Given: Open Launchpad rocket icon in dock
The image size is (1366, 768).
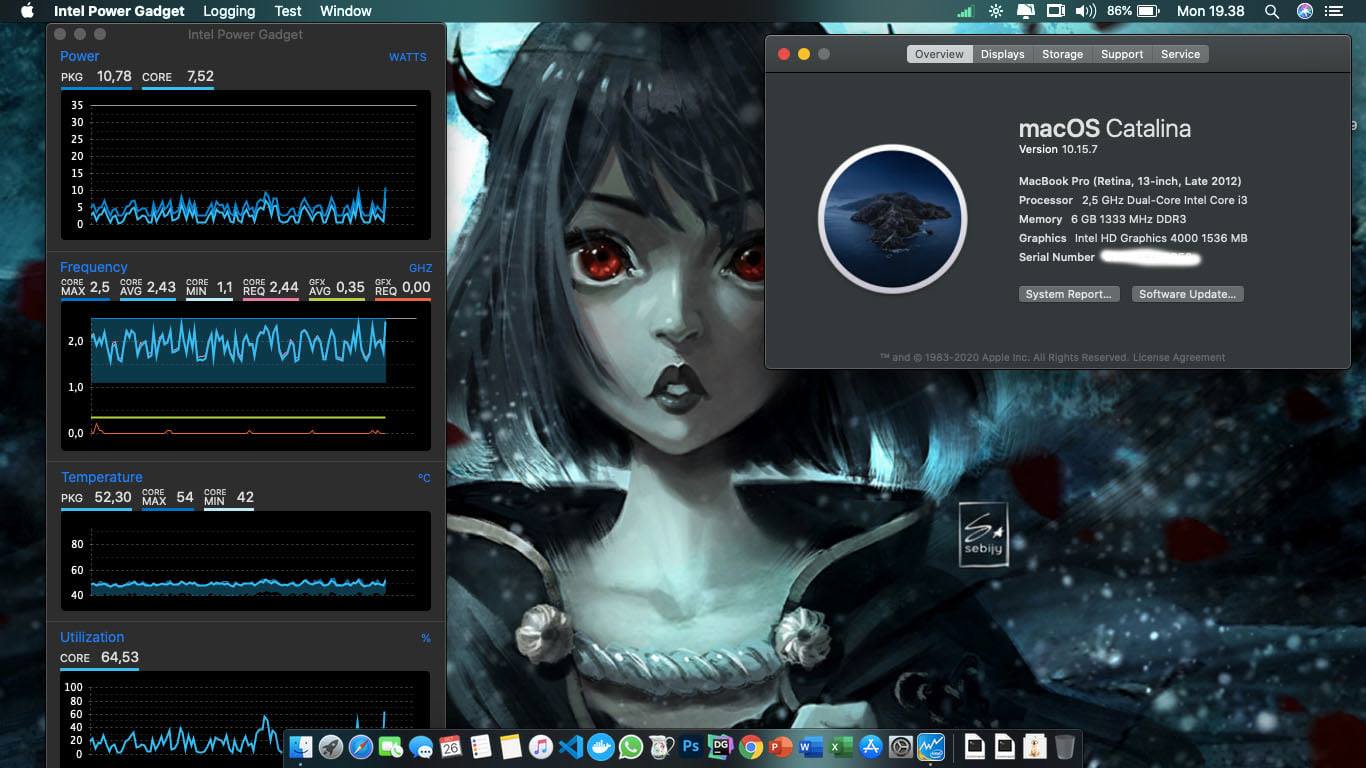Looking at the screenshot, I should coord(331,747).
